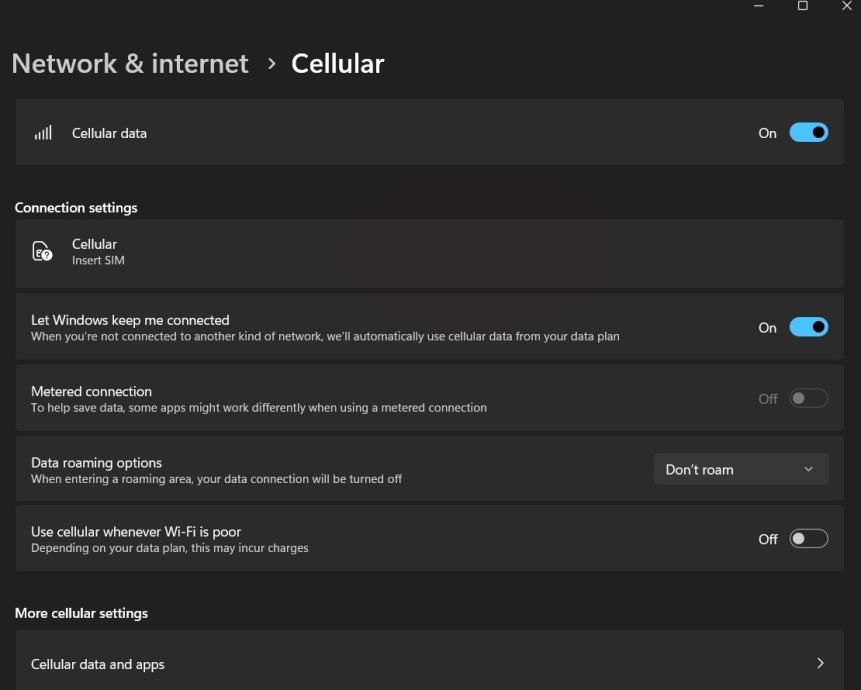Go back to Network & internet

pyautogui.click(x=130, y=64)
